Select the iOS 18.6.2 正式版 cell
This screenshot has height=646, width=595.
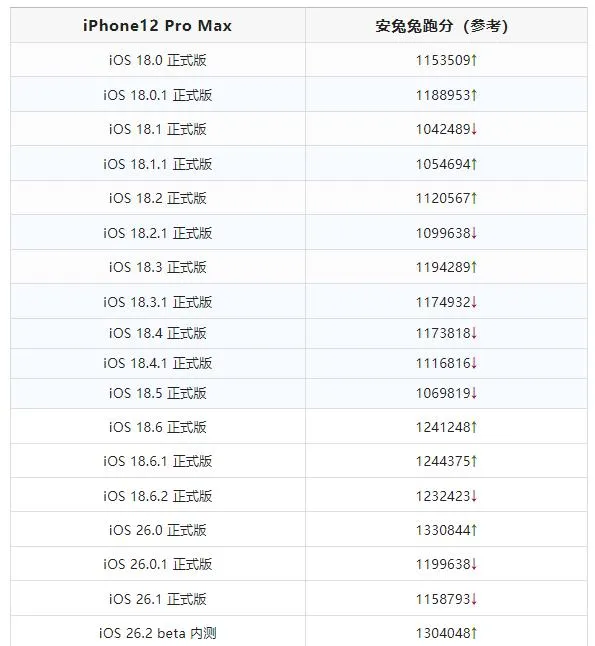point(157,496)
